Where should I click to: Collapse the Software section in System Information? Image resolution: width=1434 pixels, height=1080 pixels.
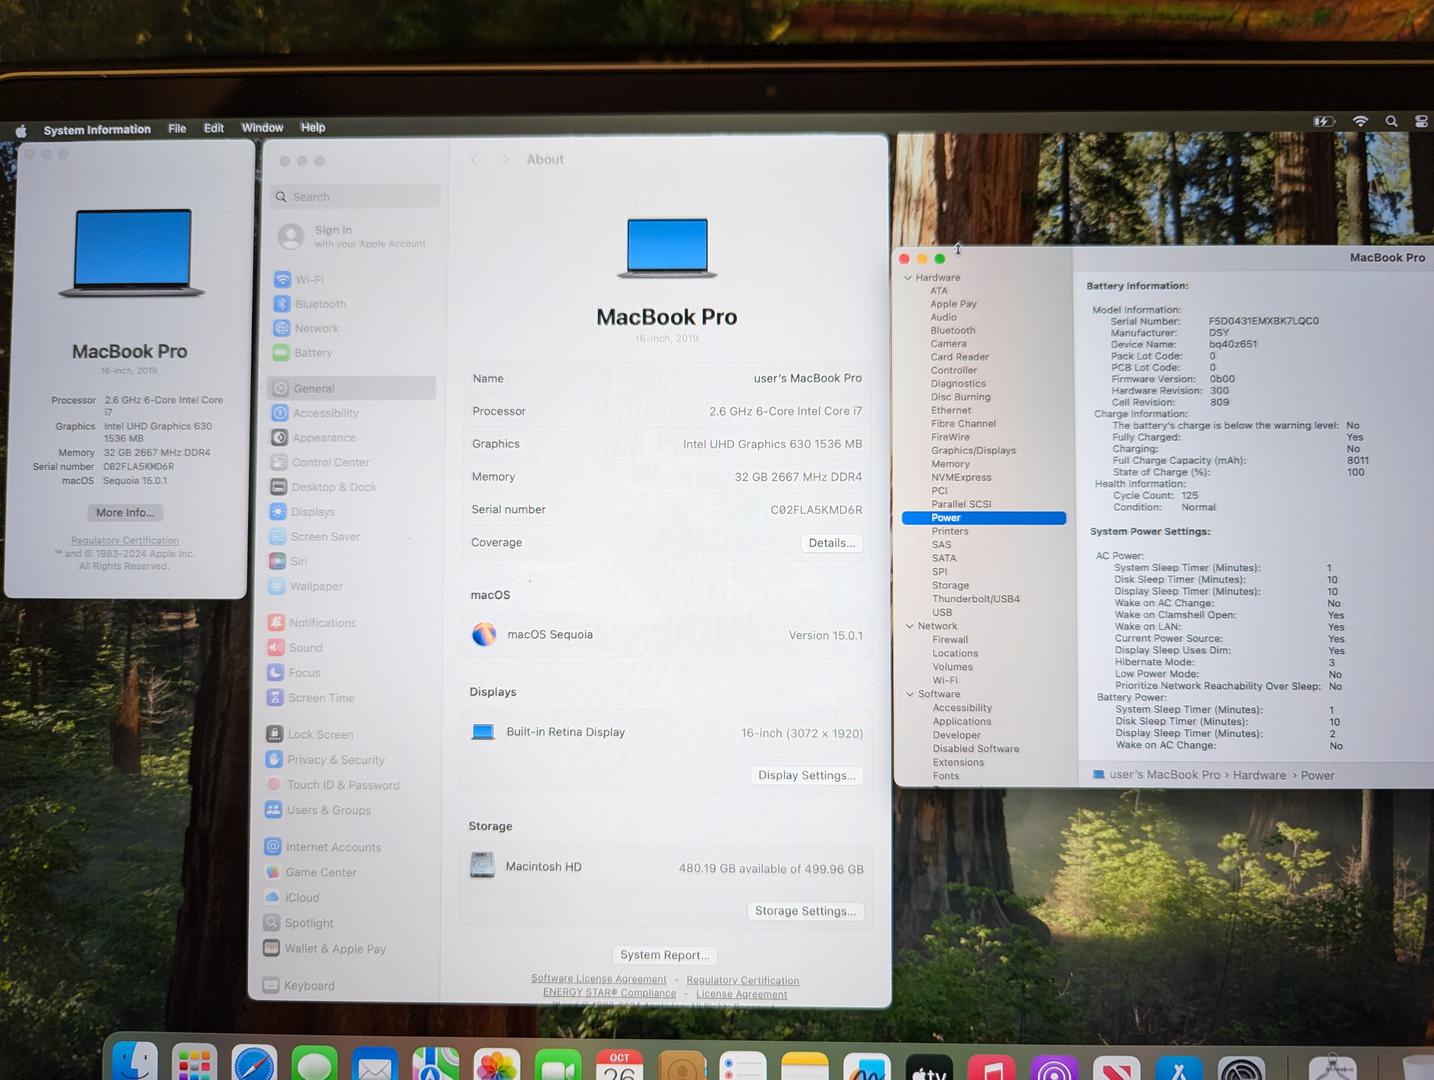910,694
